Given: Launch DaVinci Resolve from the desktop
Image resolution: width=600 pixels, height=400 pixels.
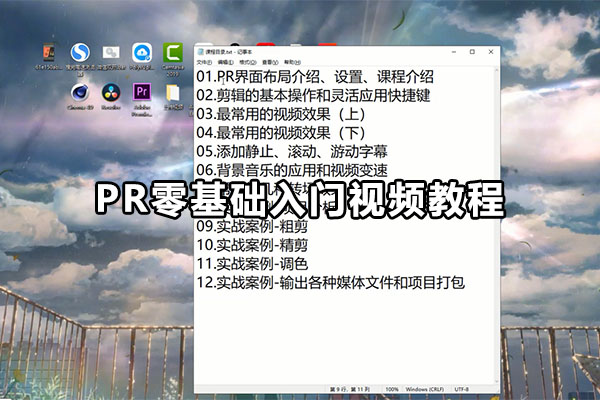Looking at the screenshot, I should click(x=111, y=92).
